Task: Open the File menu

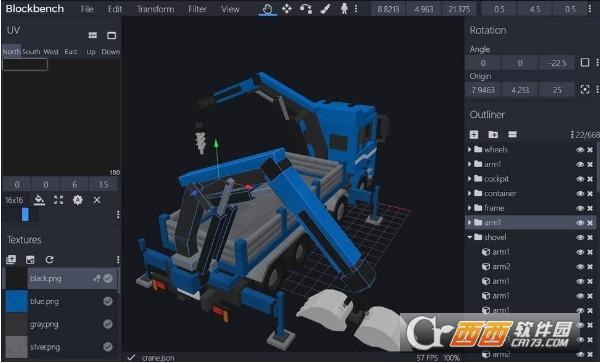Action: [87, 9]
